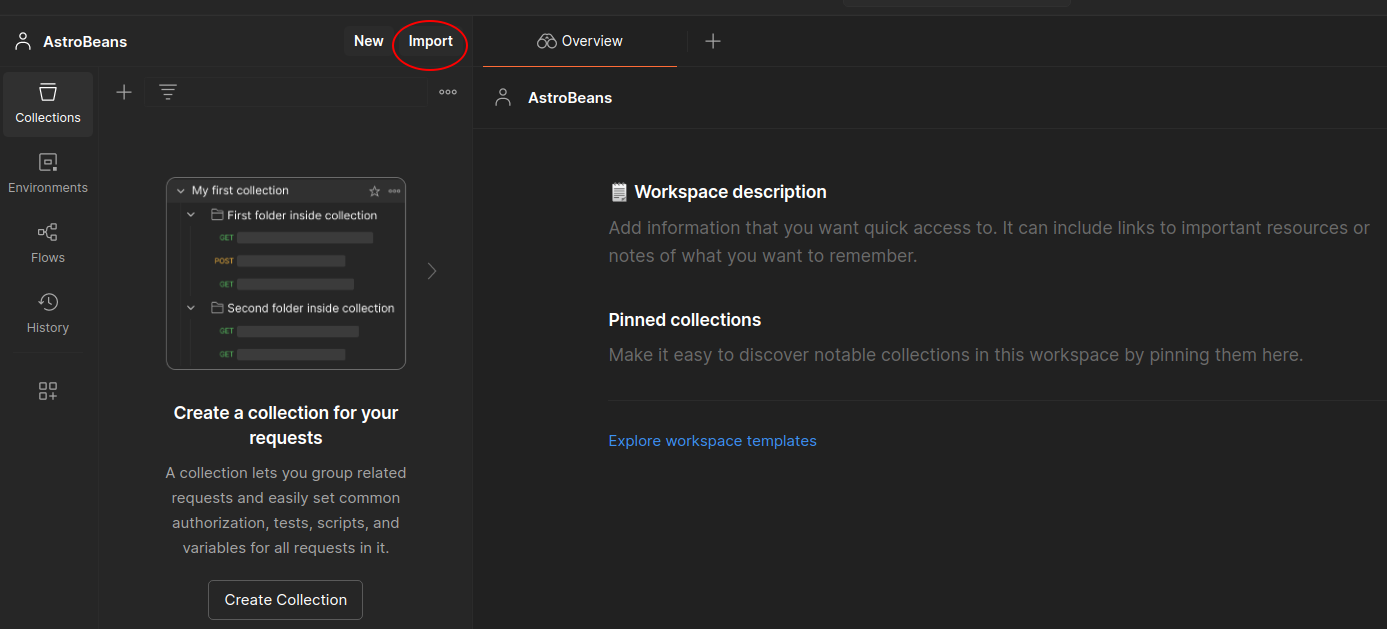Click the plus icon to open new tab
The width and height of the screenshot is (1387, 629).
(x=713, y=41)
